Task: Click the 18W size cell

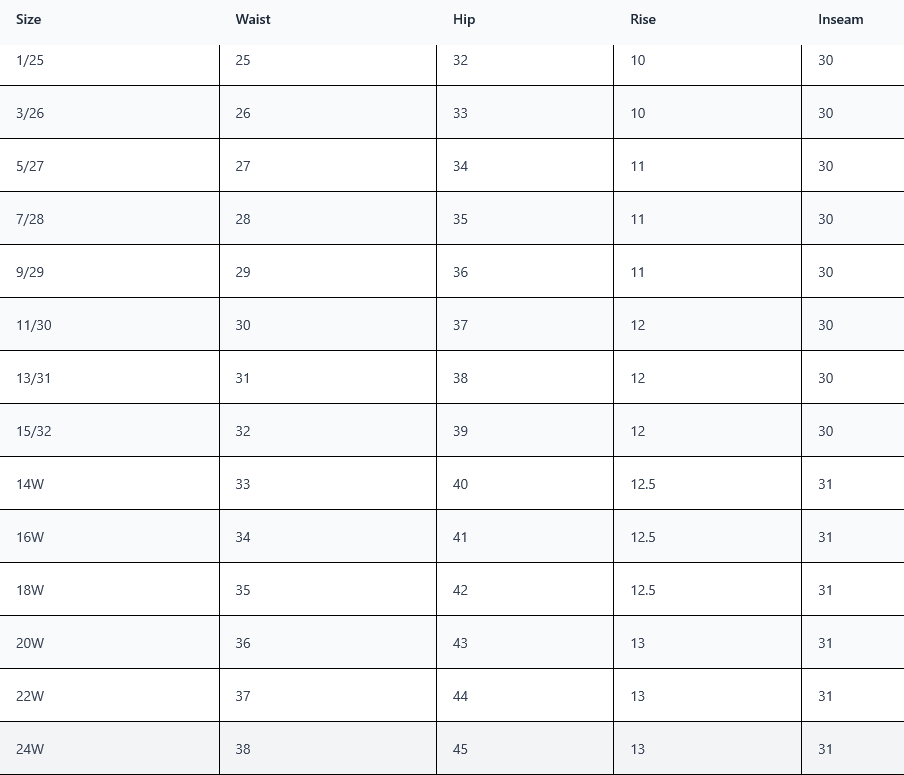Action: coord(109,590)
